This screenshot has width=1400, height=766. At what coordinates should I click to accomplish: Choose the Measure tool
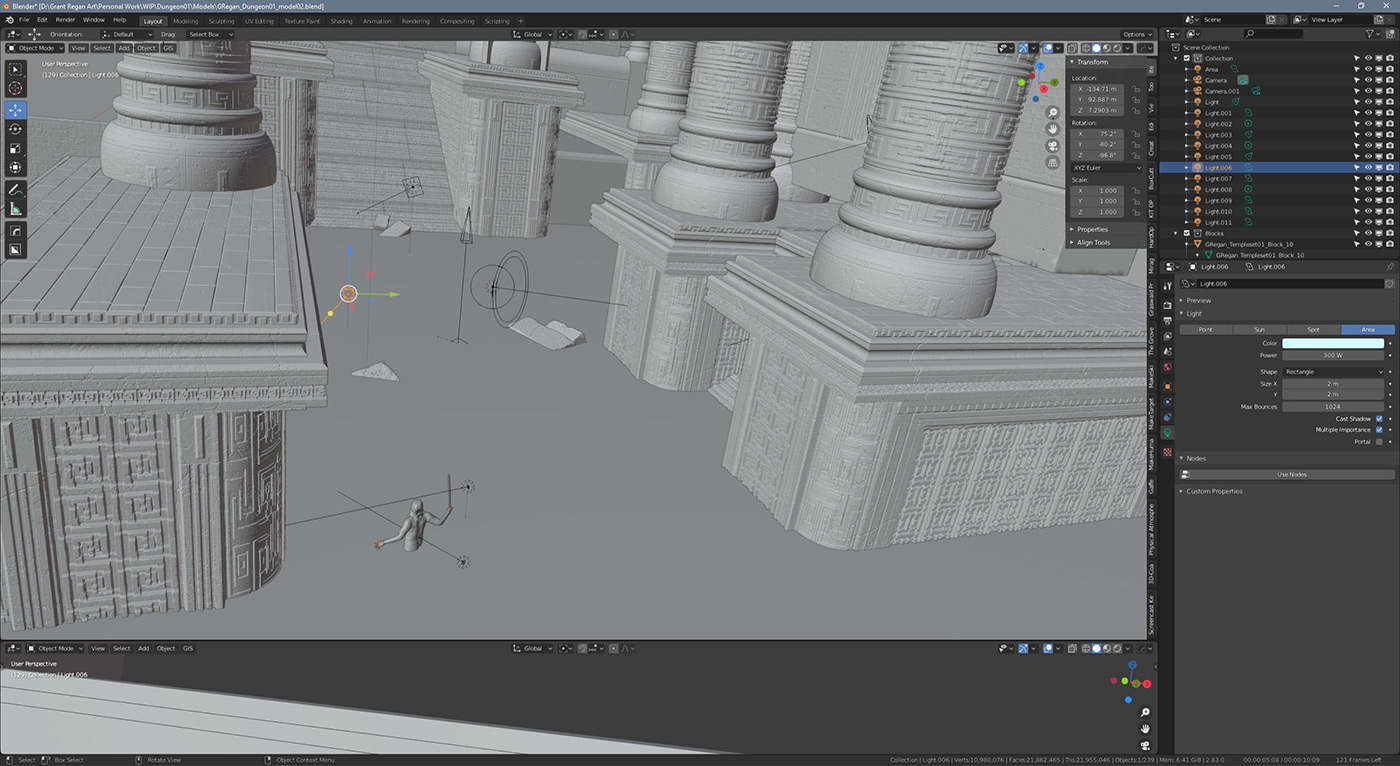point(15,209)
